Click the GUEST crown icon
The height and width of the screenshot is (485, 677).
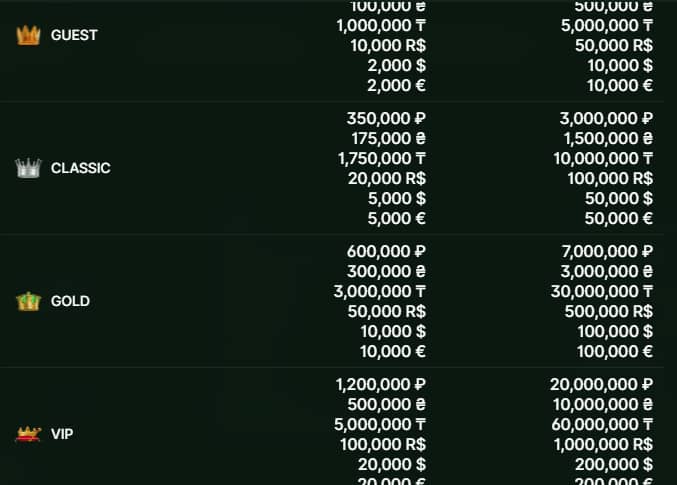click(28, 35)
